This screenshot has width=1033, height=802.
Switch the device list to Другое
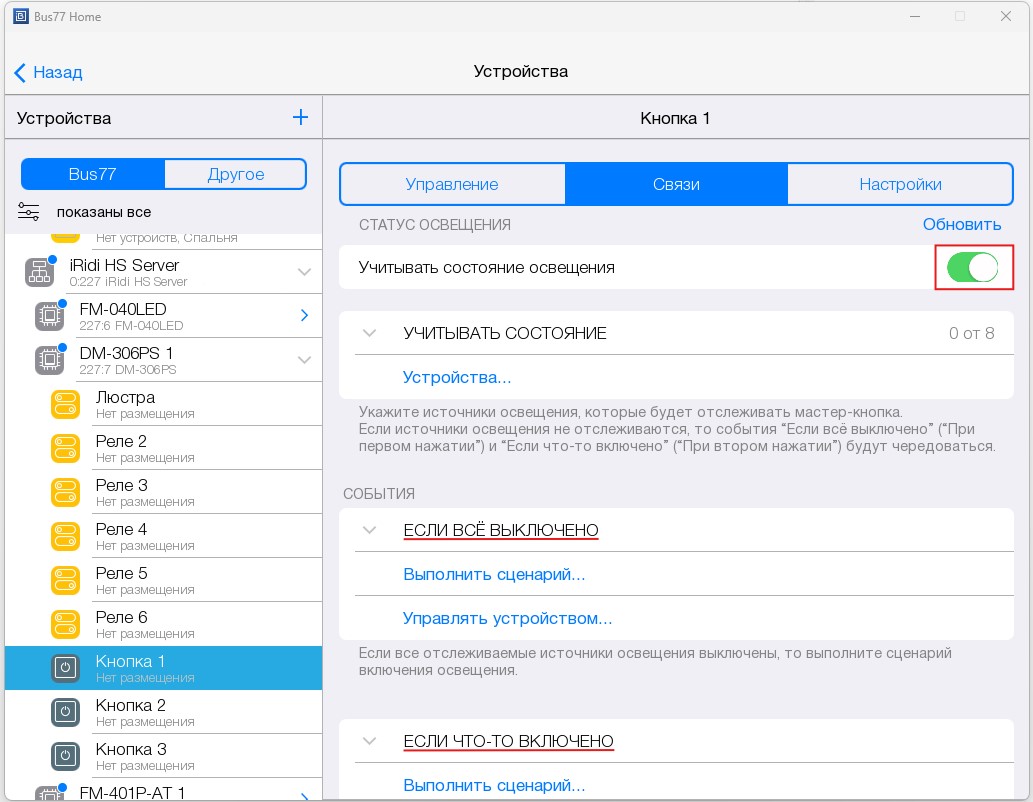(x=235, y=174)
